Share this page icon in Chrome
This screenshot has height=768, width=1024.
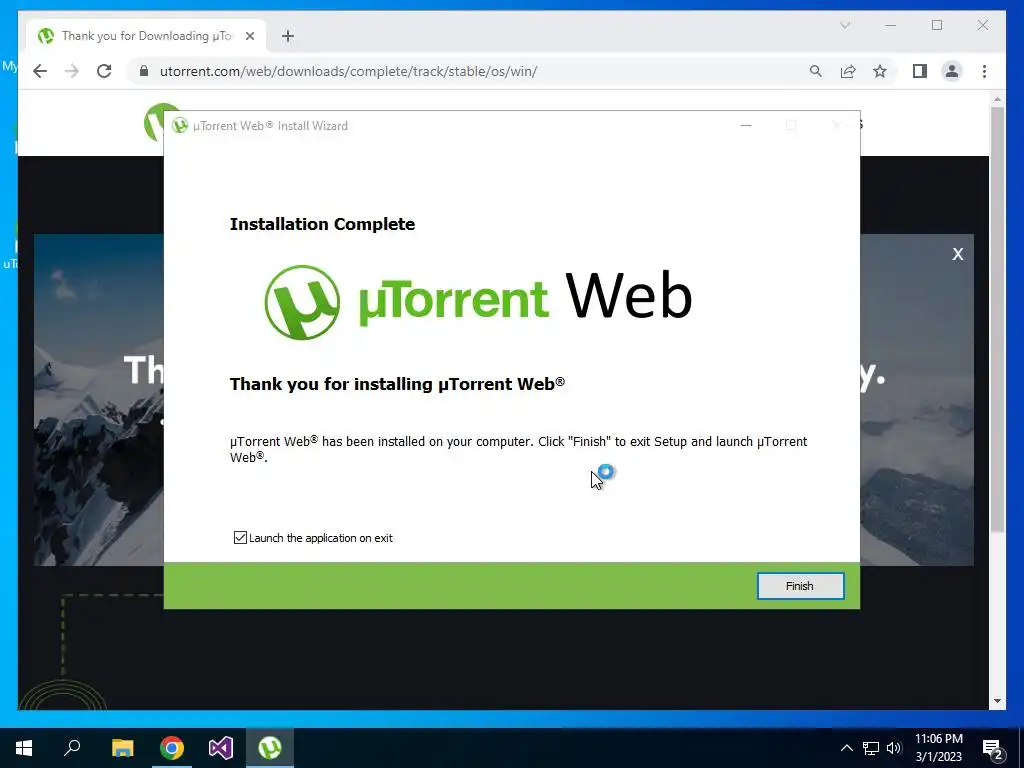[848, 71]
